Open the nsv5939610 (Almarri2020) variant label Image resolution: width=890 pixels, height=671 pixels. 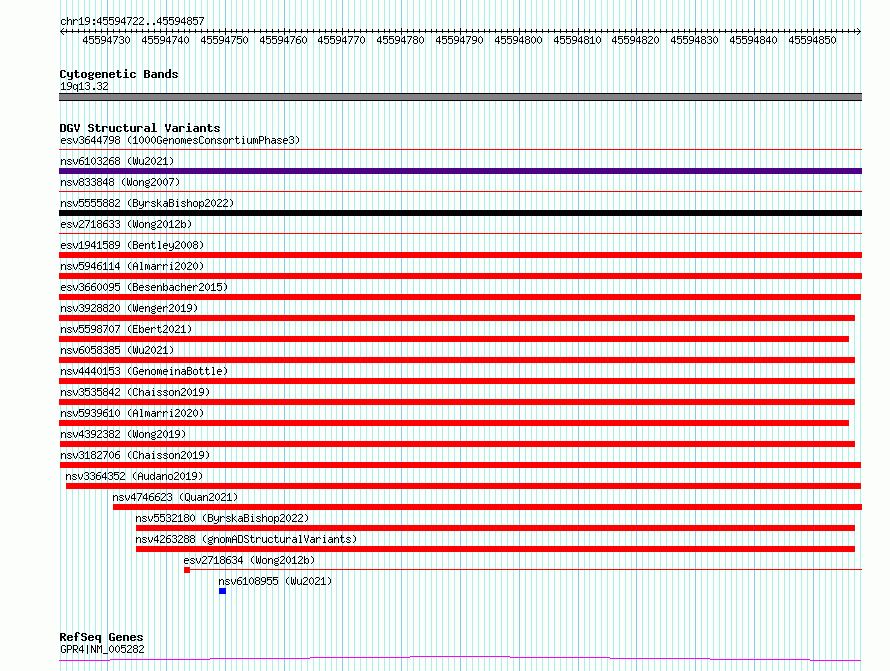pyautogui.click(x=132, y=413)
